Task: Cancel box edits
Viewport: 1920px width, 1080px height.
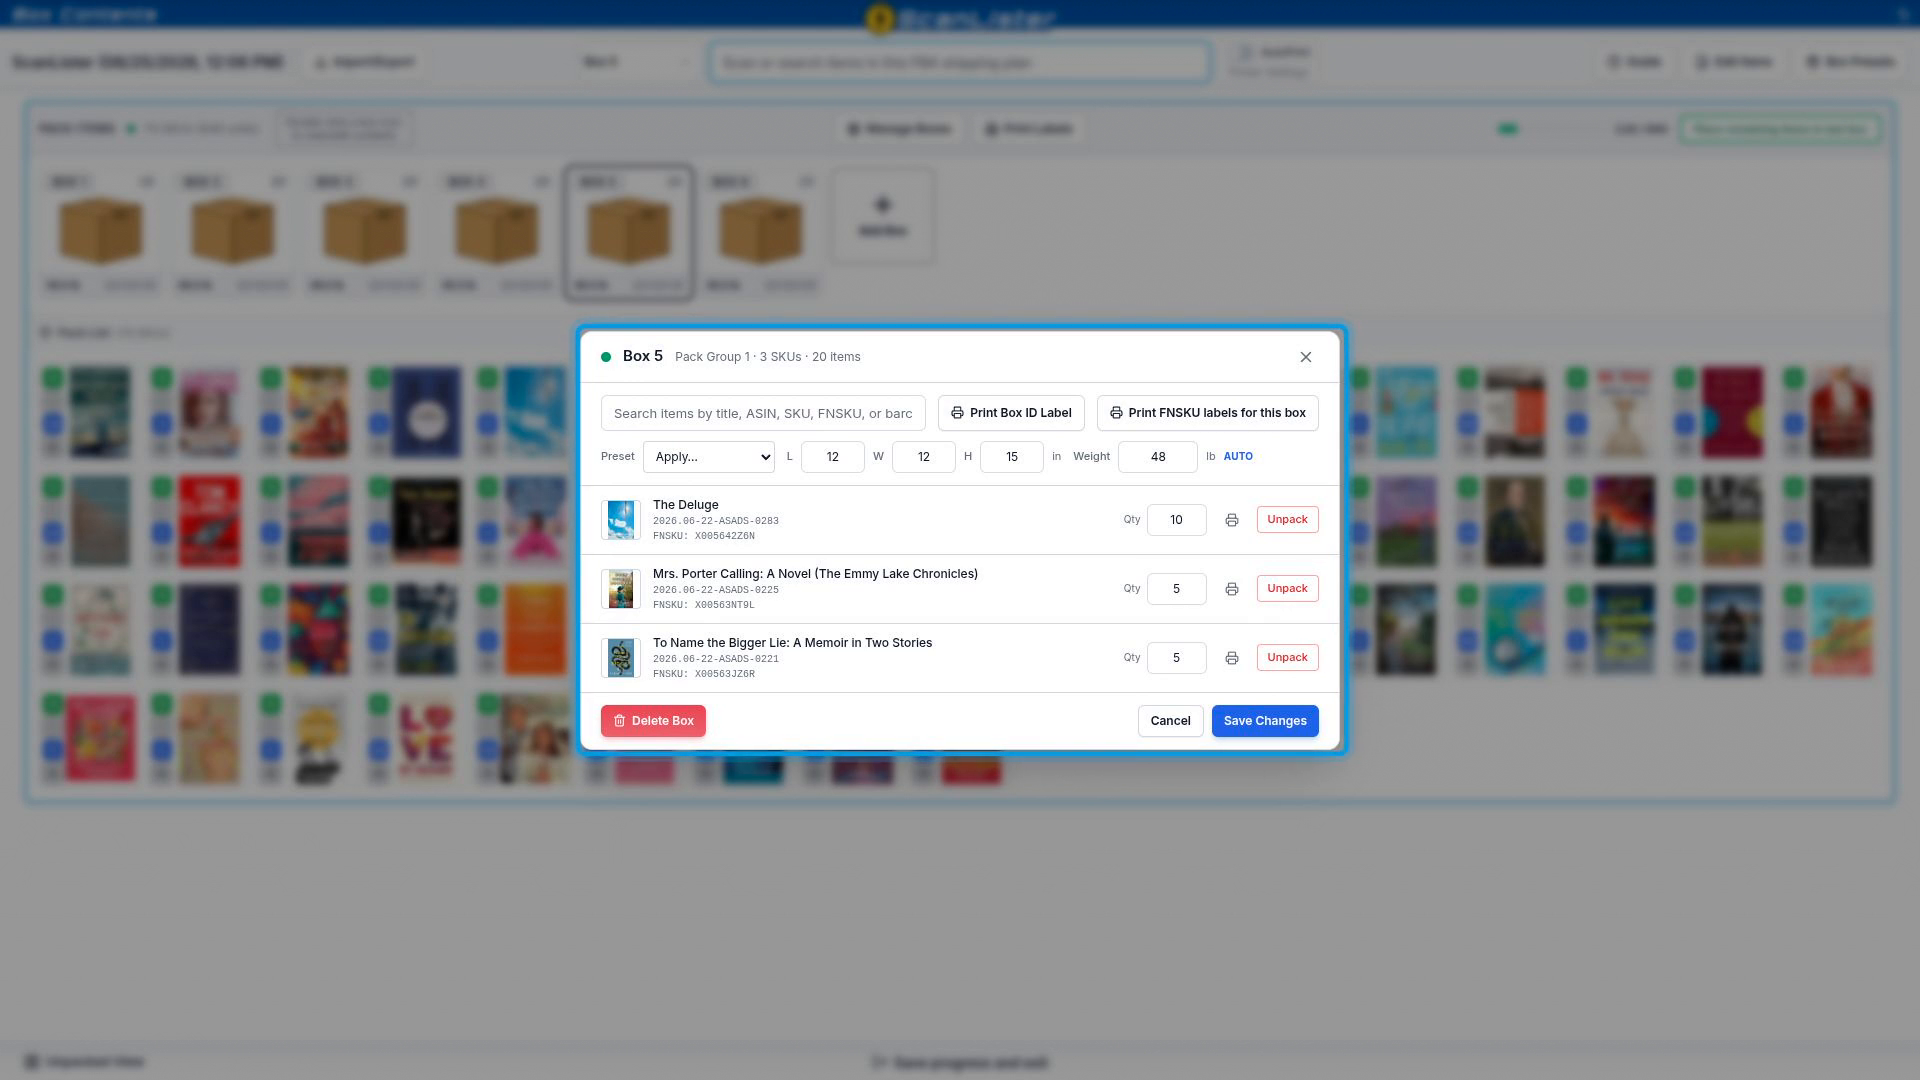Action: click(x=1170, y=721)
